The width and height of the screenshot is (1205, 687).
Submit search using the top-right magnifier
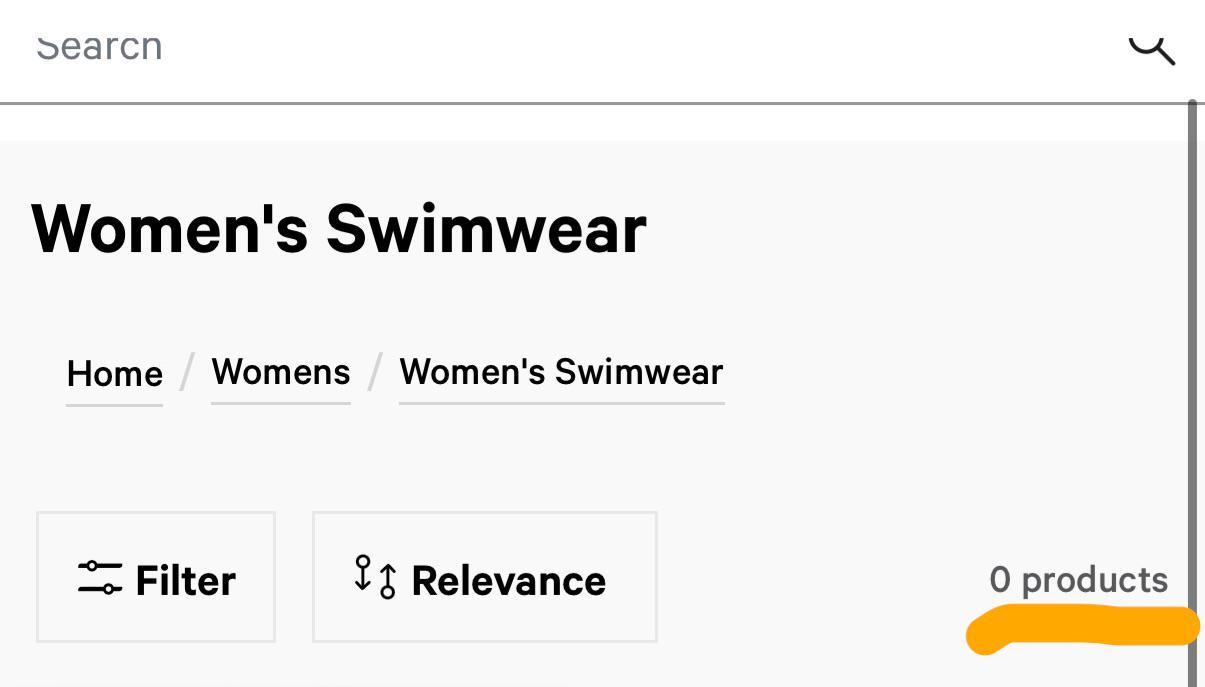coord(1152,48)
